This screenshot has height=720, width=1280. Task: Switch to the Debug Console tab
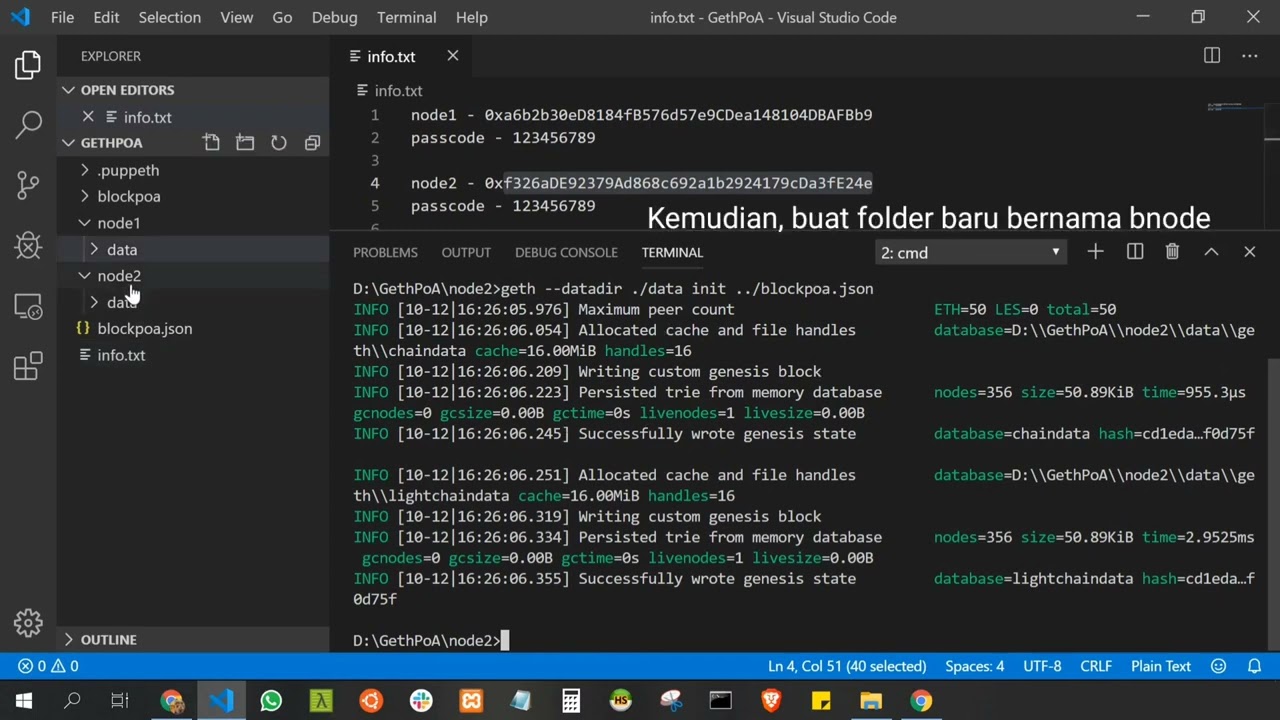(566, 252)
